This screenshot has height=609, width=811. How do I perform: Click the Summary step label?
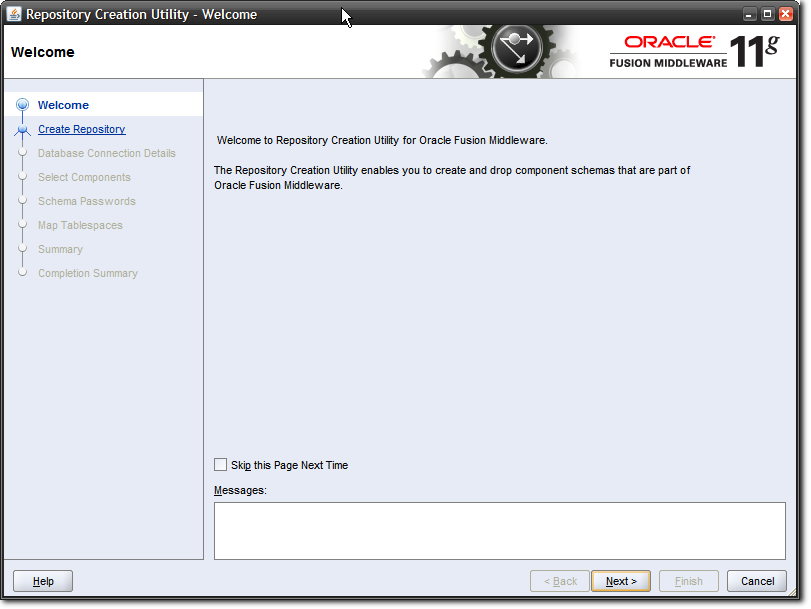pos(60,249)
